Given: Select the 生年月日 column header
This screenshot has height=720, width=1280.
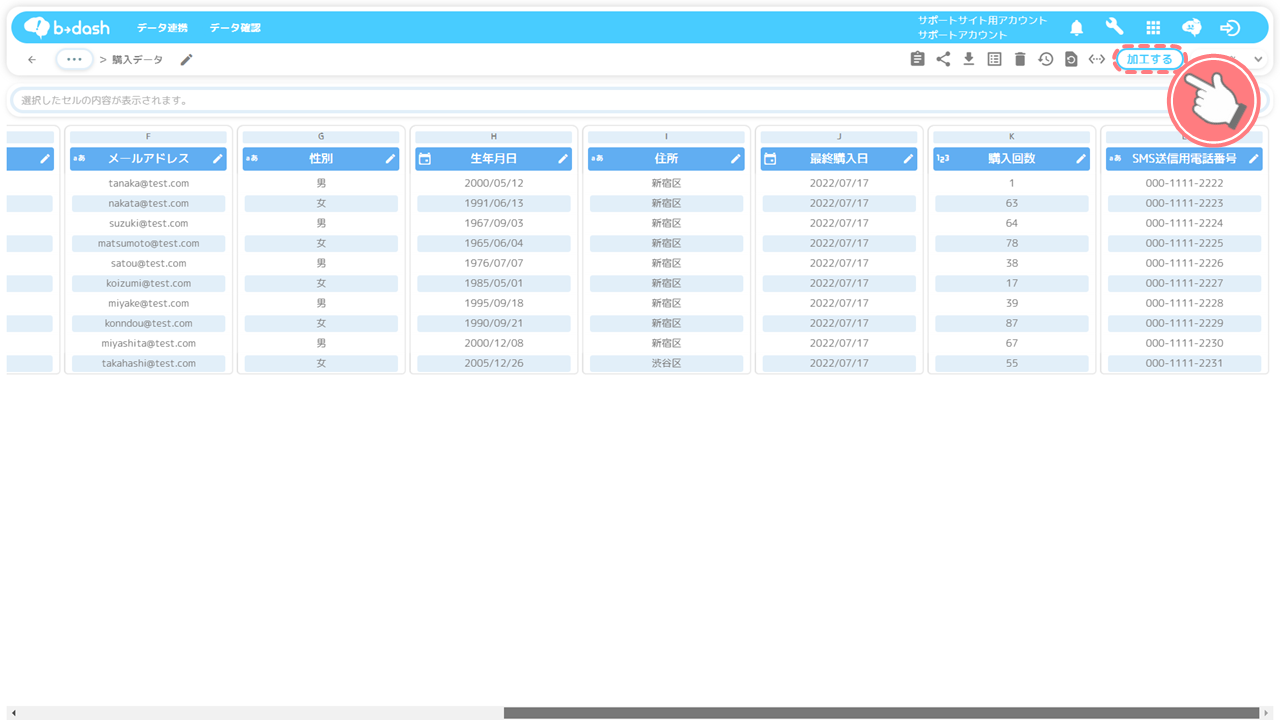Looking at the screenshot, I should [494, 159].
